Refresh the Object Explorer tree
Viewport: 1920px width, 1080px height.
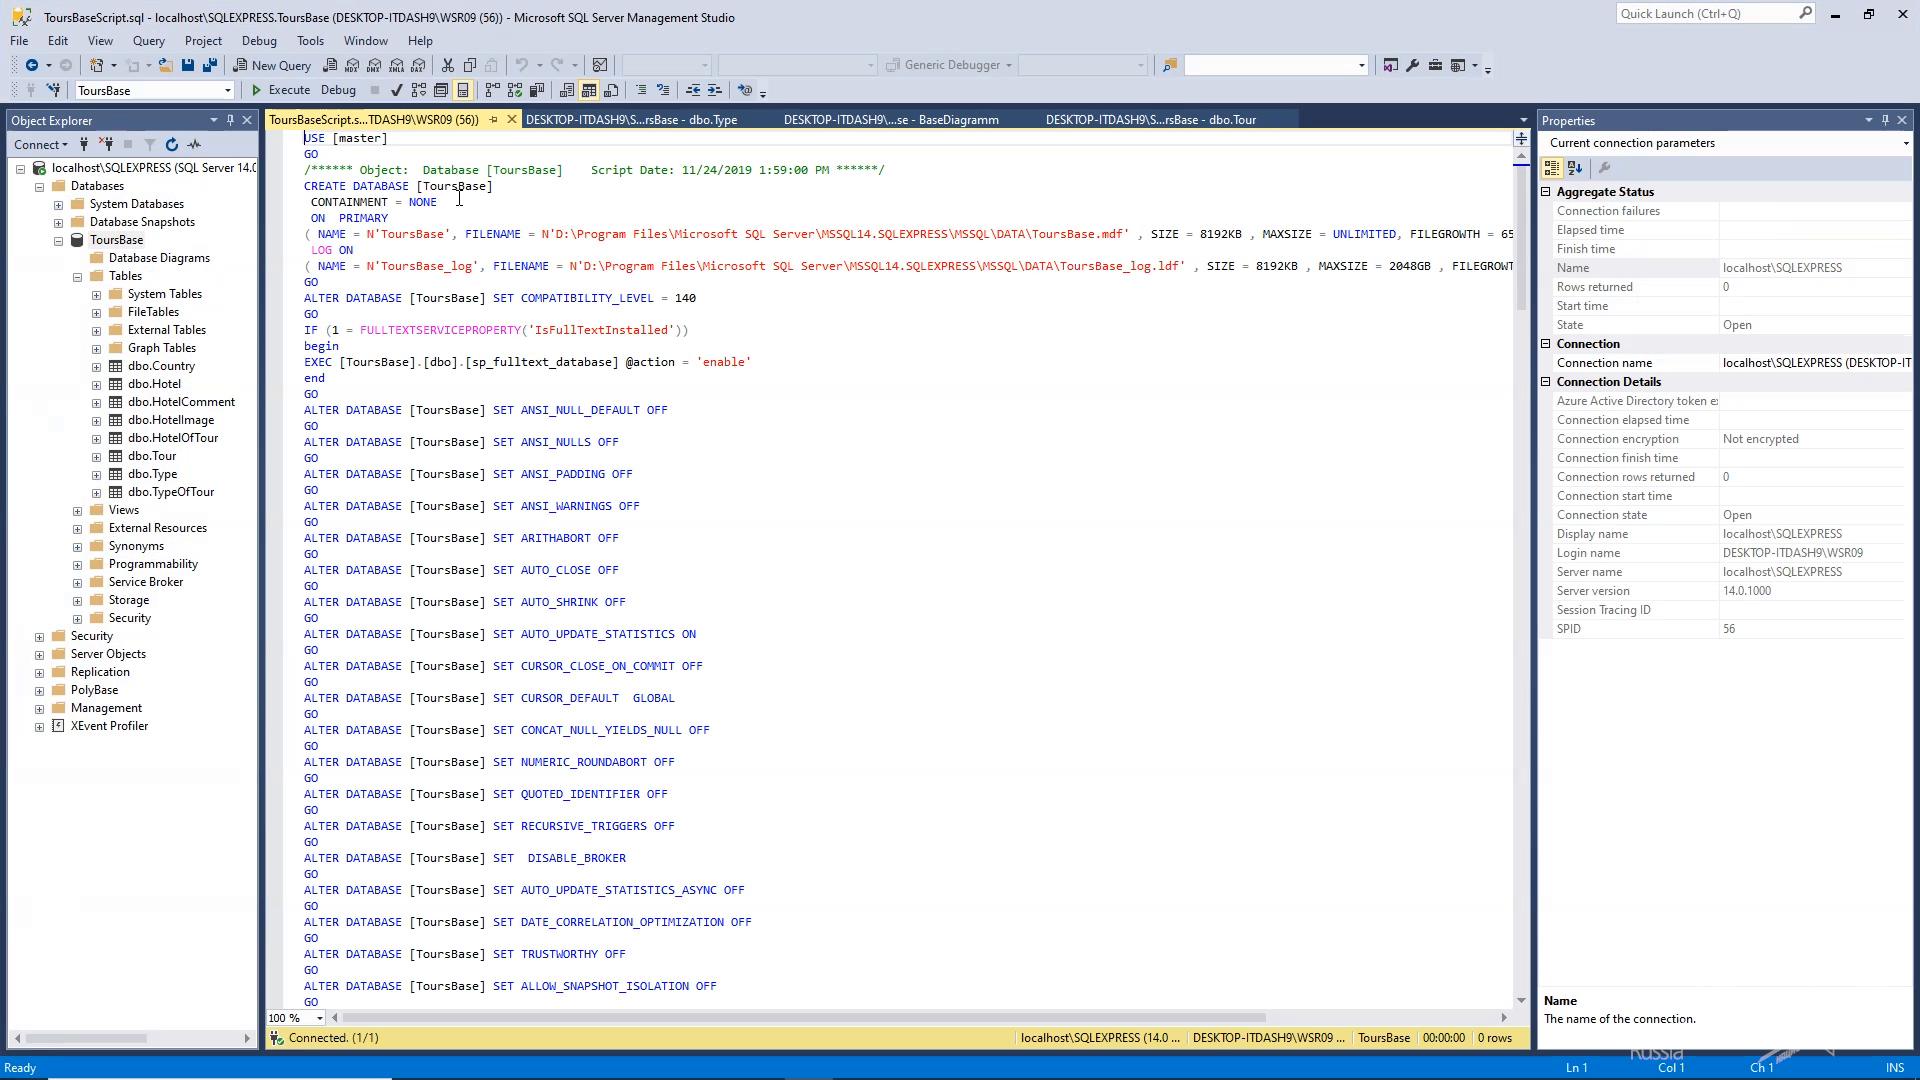[x=172, y=144]
